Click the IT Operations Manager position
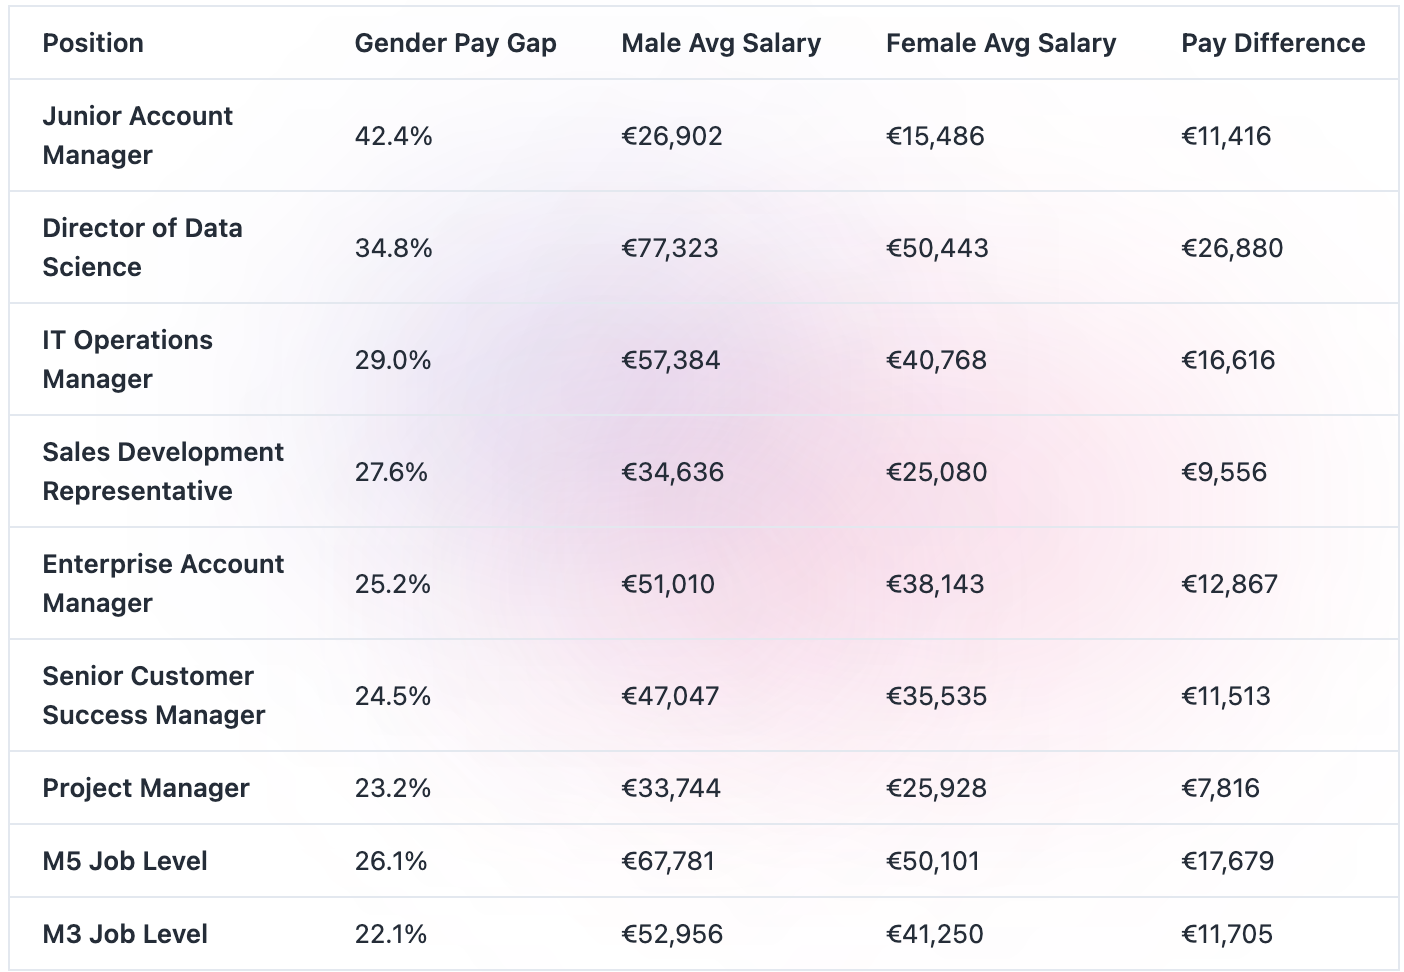This screenshot has height=972, width=1404. [x=127, y=359]
